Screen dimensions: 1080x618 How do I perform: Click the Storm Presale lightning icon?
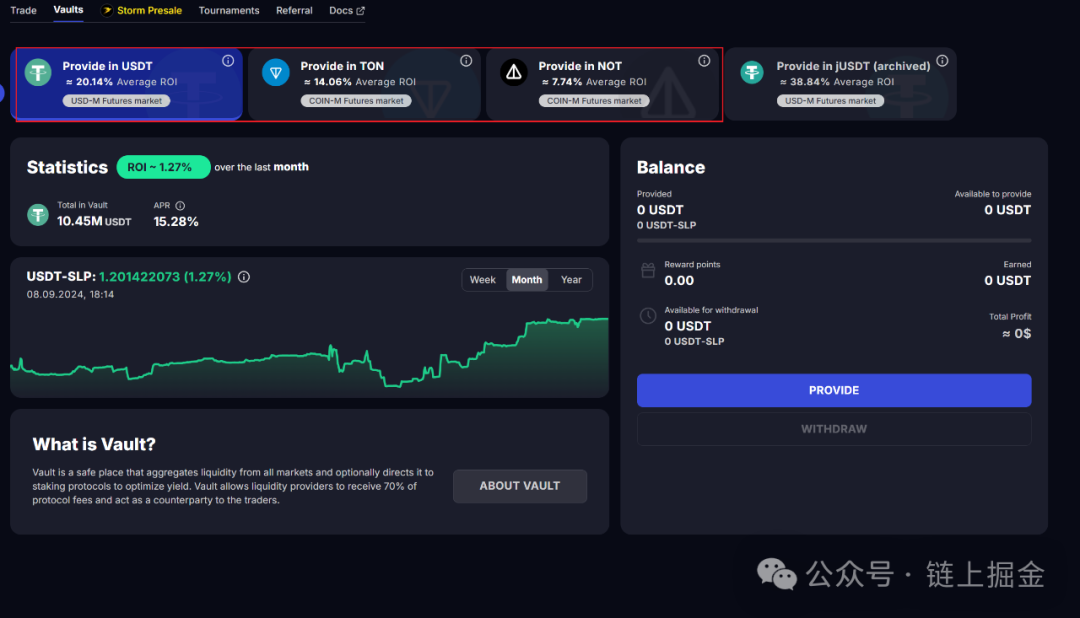[107, 10]
